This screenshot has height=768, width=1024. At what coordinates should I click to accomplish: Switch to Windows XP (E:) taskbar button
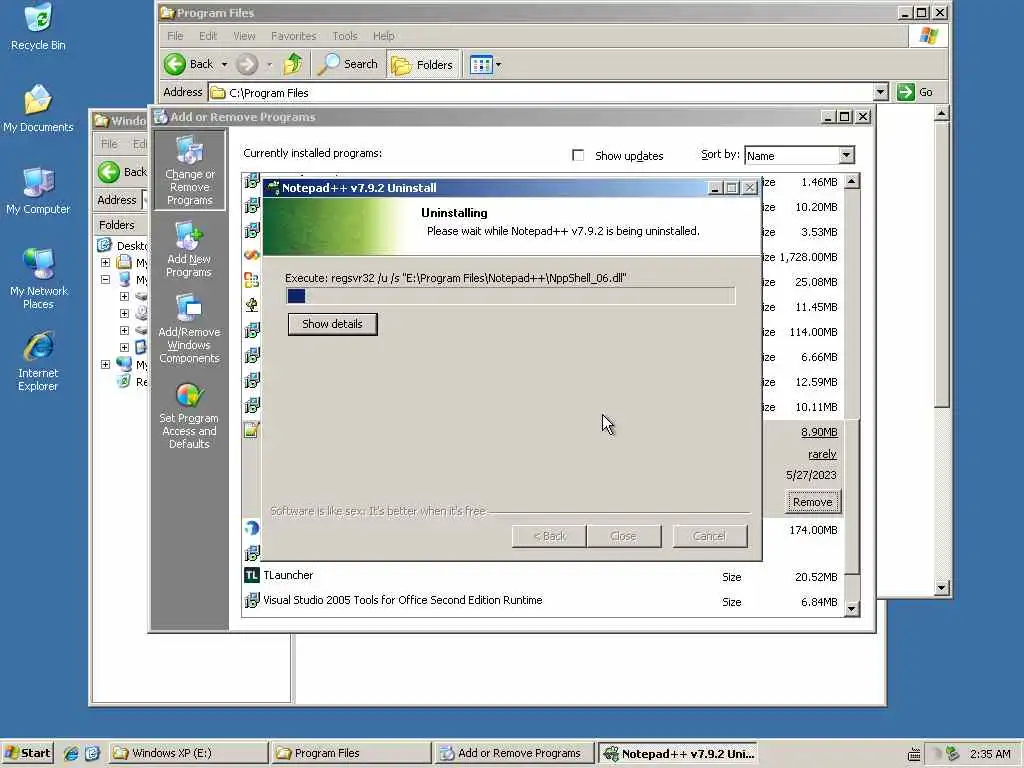pos(187,753)
